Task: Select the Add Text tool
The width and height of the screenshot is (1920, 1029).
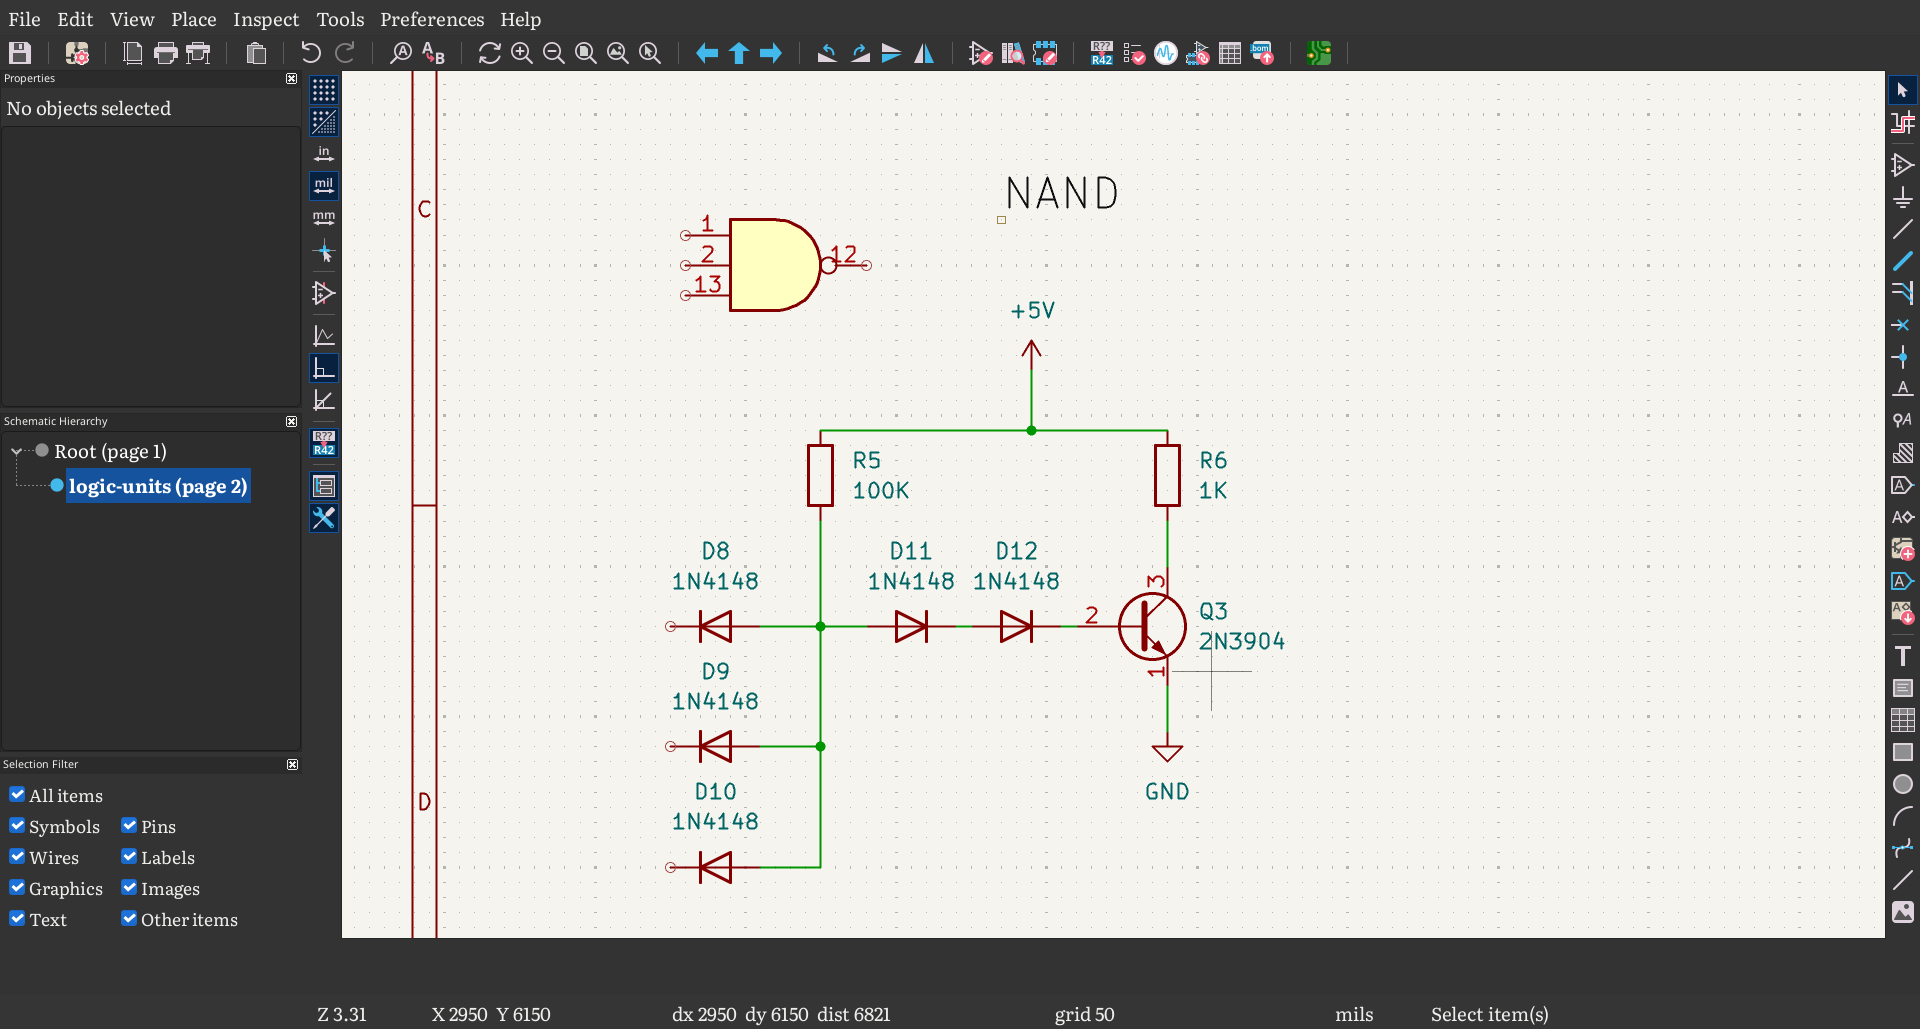Action: [x=1903, y=656]
